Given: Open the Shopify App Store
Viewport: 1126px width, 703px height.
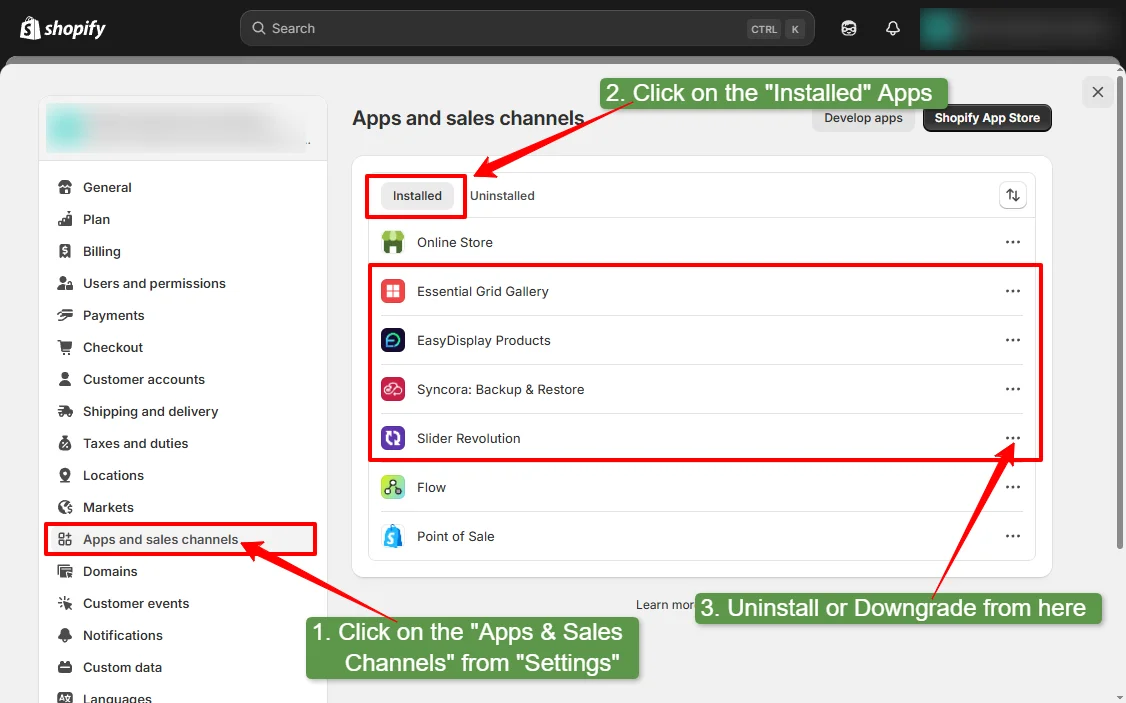Looking at the screenshot, I should 987,118.
